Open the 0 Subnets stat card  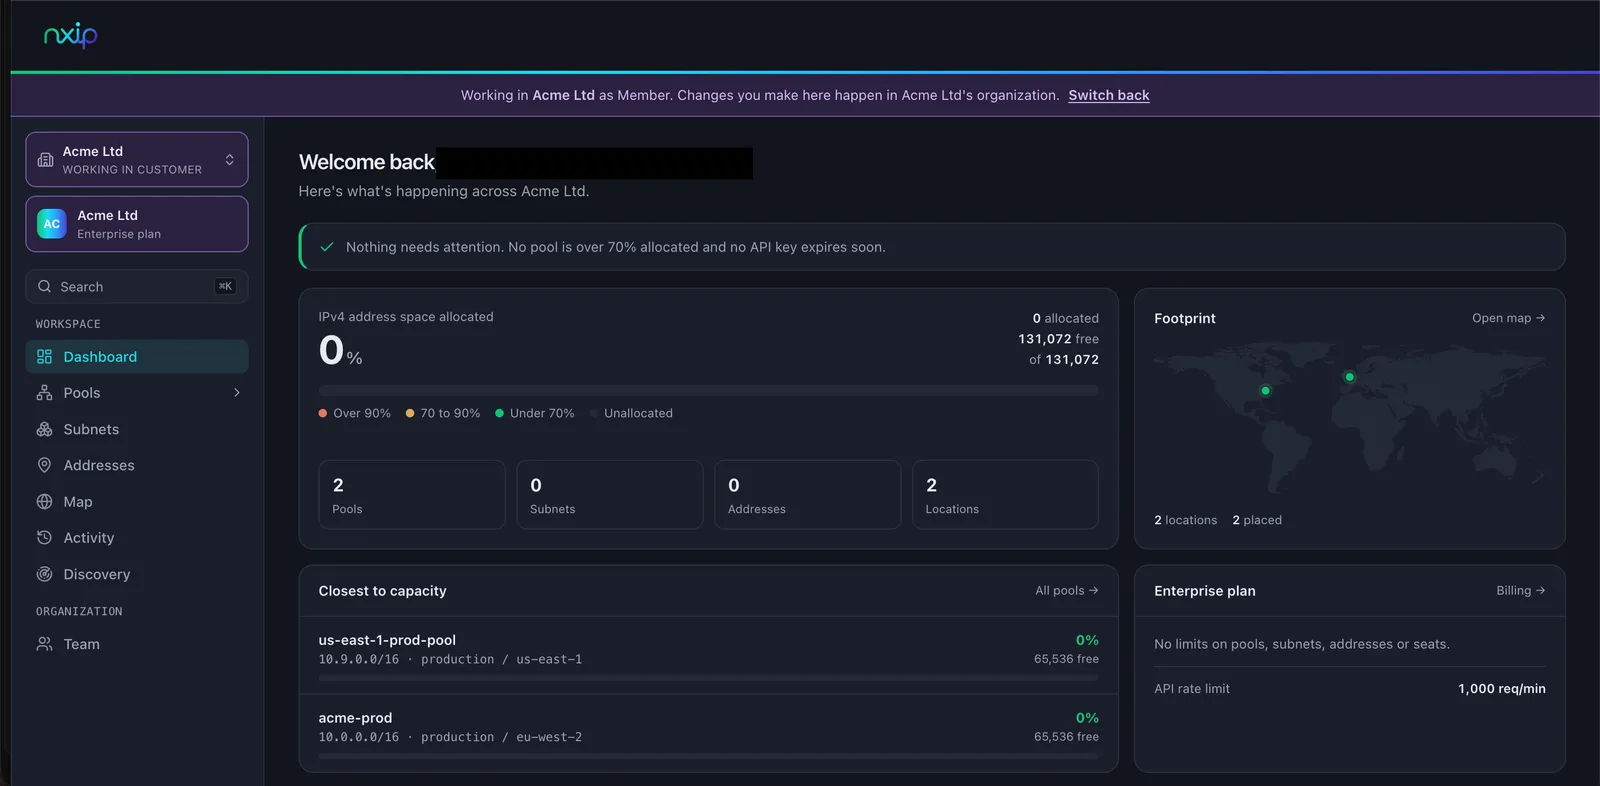click(610, 495)
